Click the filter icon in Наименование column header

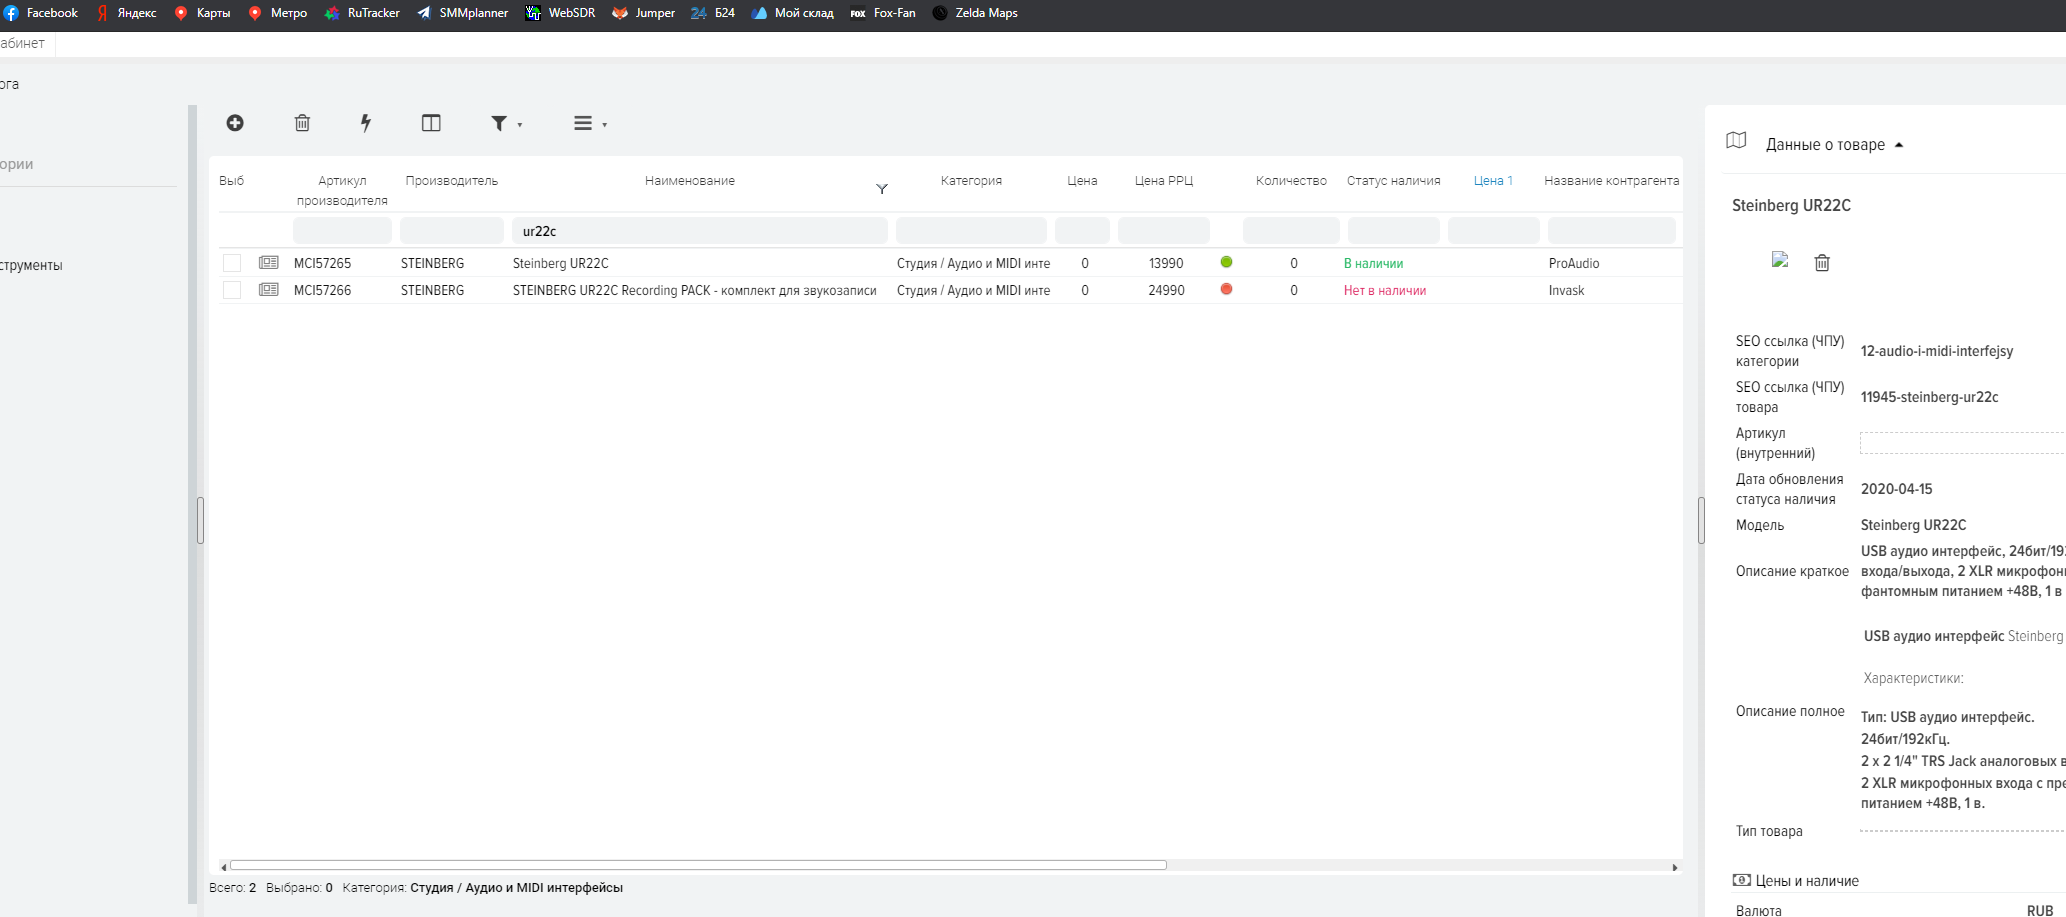882,189
